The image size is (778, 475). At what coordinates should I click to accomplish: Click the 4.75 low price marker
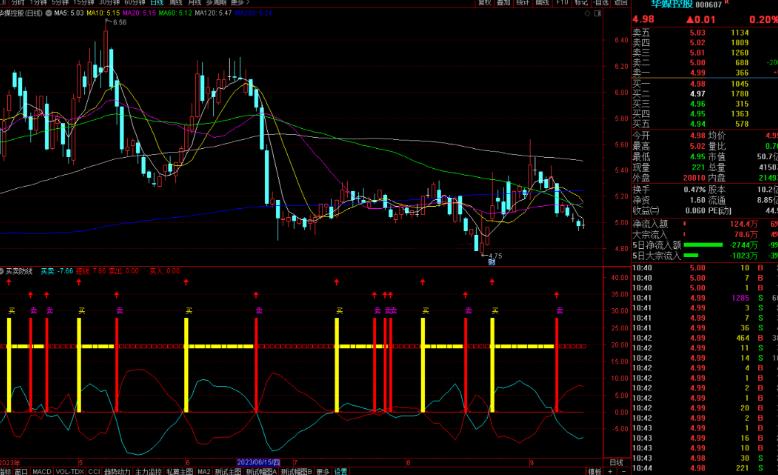[492, 256]
